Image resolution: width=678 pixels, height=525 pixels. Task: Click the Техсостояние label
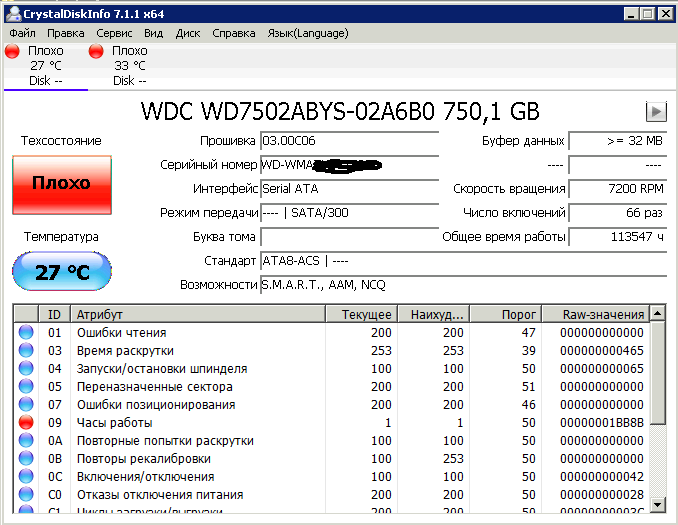pos(61,141)
